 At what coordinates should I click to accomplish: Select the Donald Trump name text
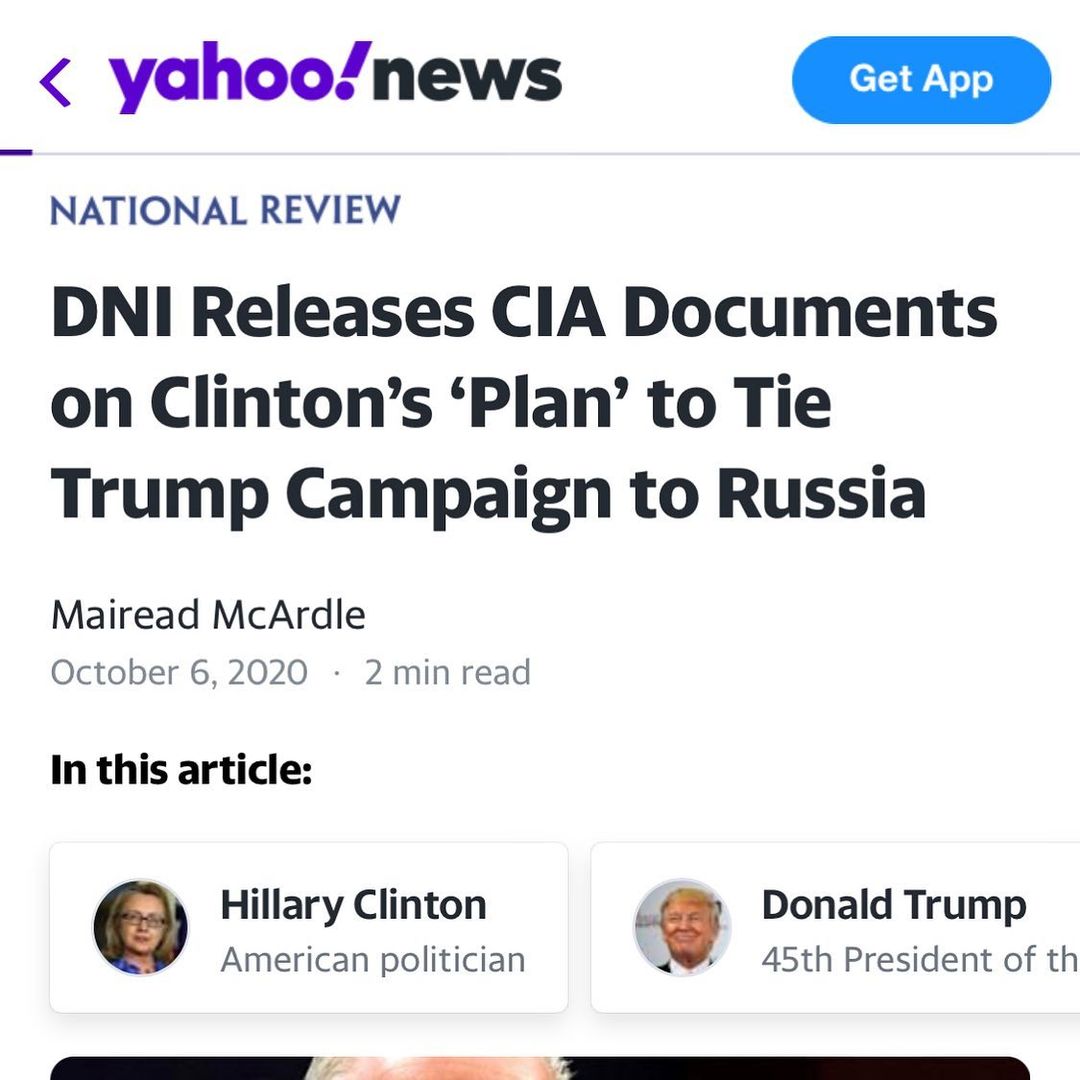point(893,905)
